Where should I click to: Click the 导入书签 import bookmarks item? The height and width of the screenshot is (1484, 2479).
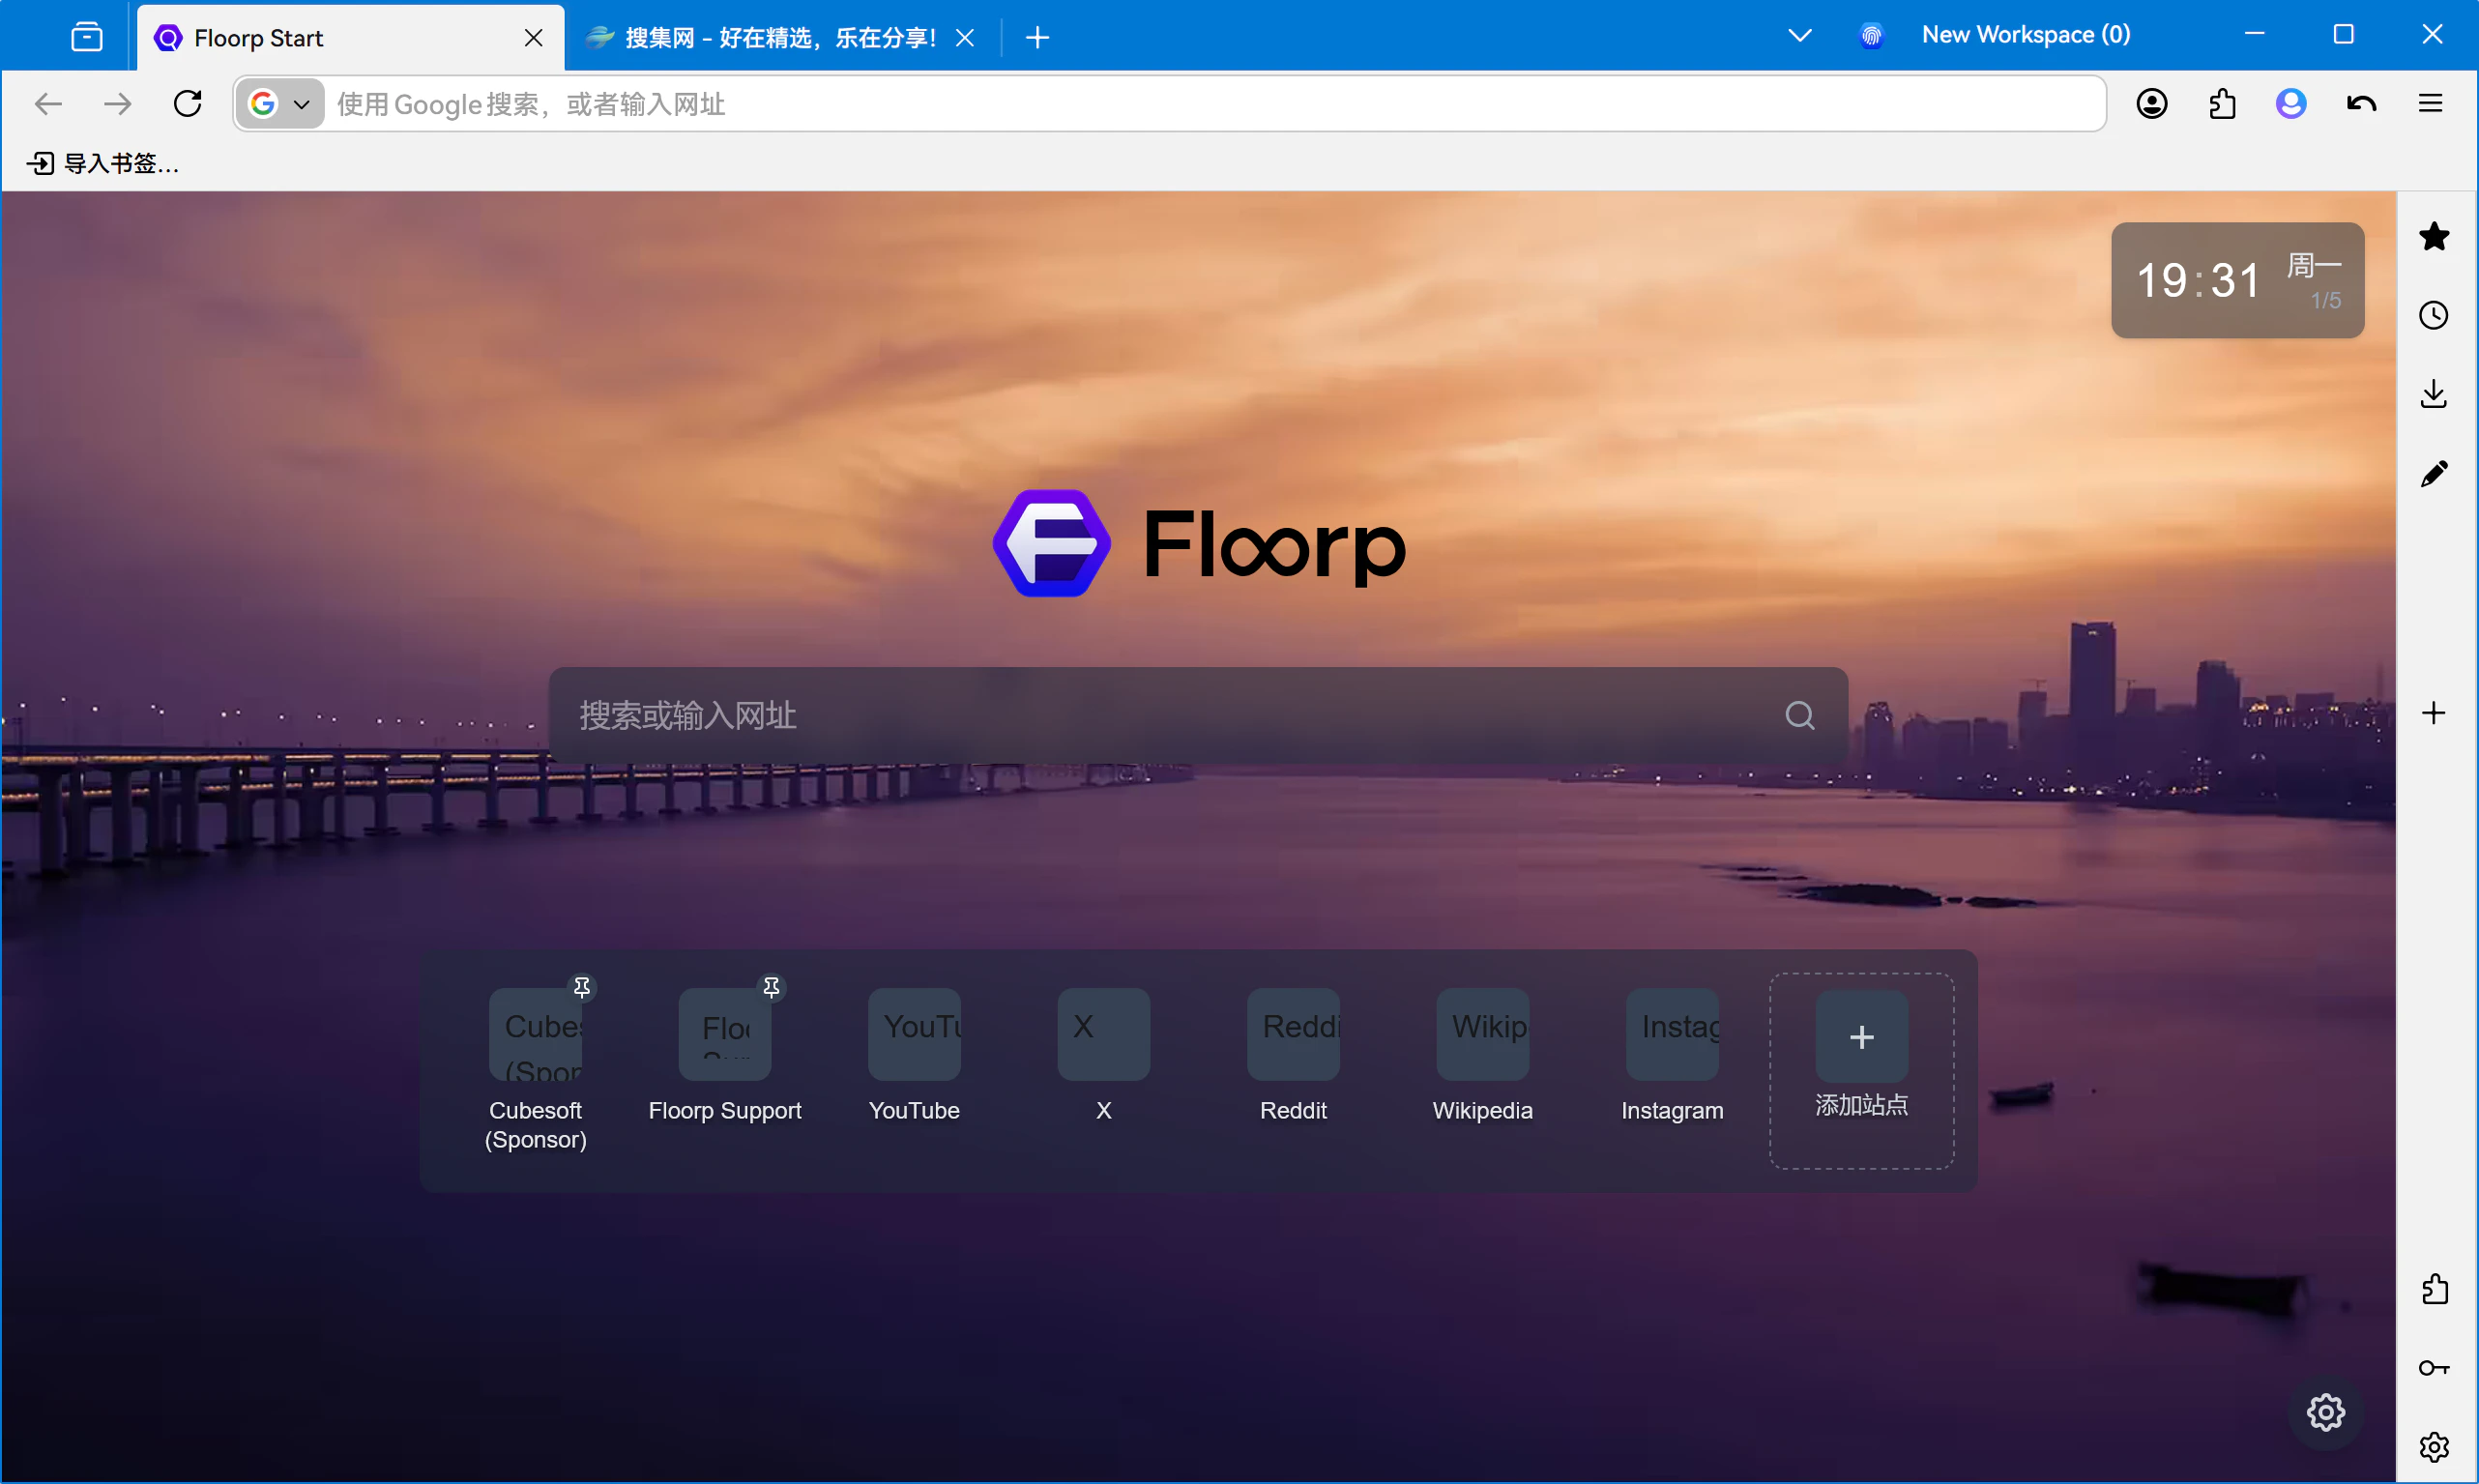[103, 163]
